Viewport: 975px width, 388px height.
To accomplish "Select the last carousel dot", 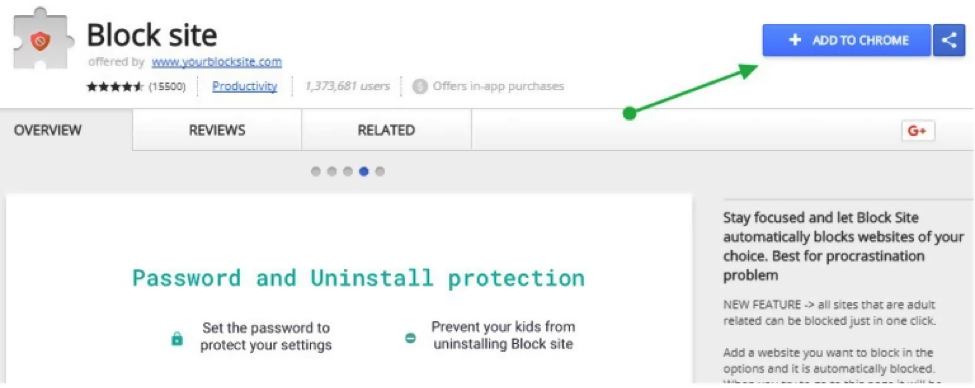I will [x=380, y=172].
